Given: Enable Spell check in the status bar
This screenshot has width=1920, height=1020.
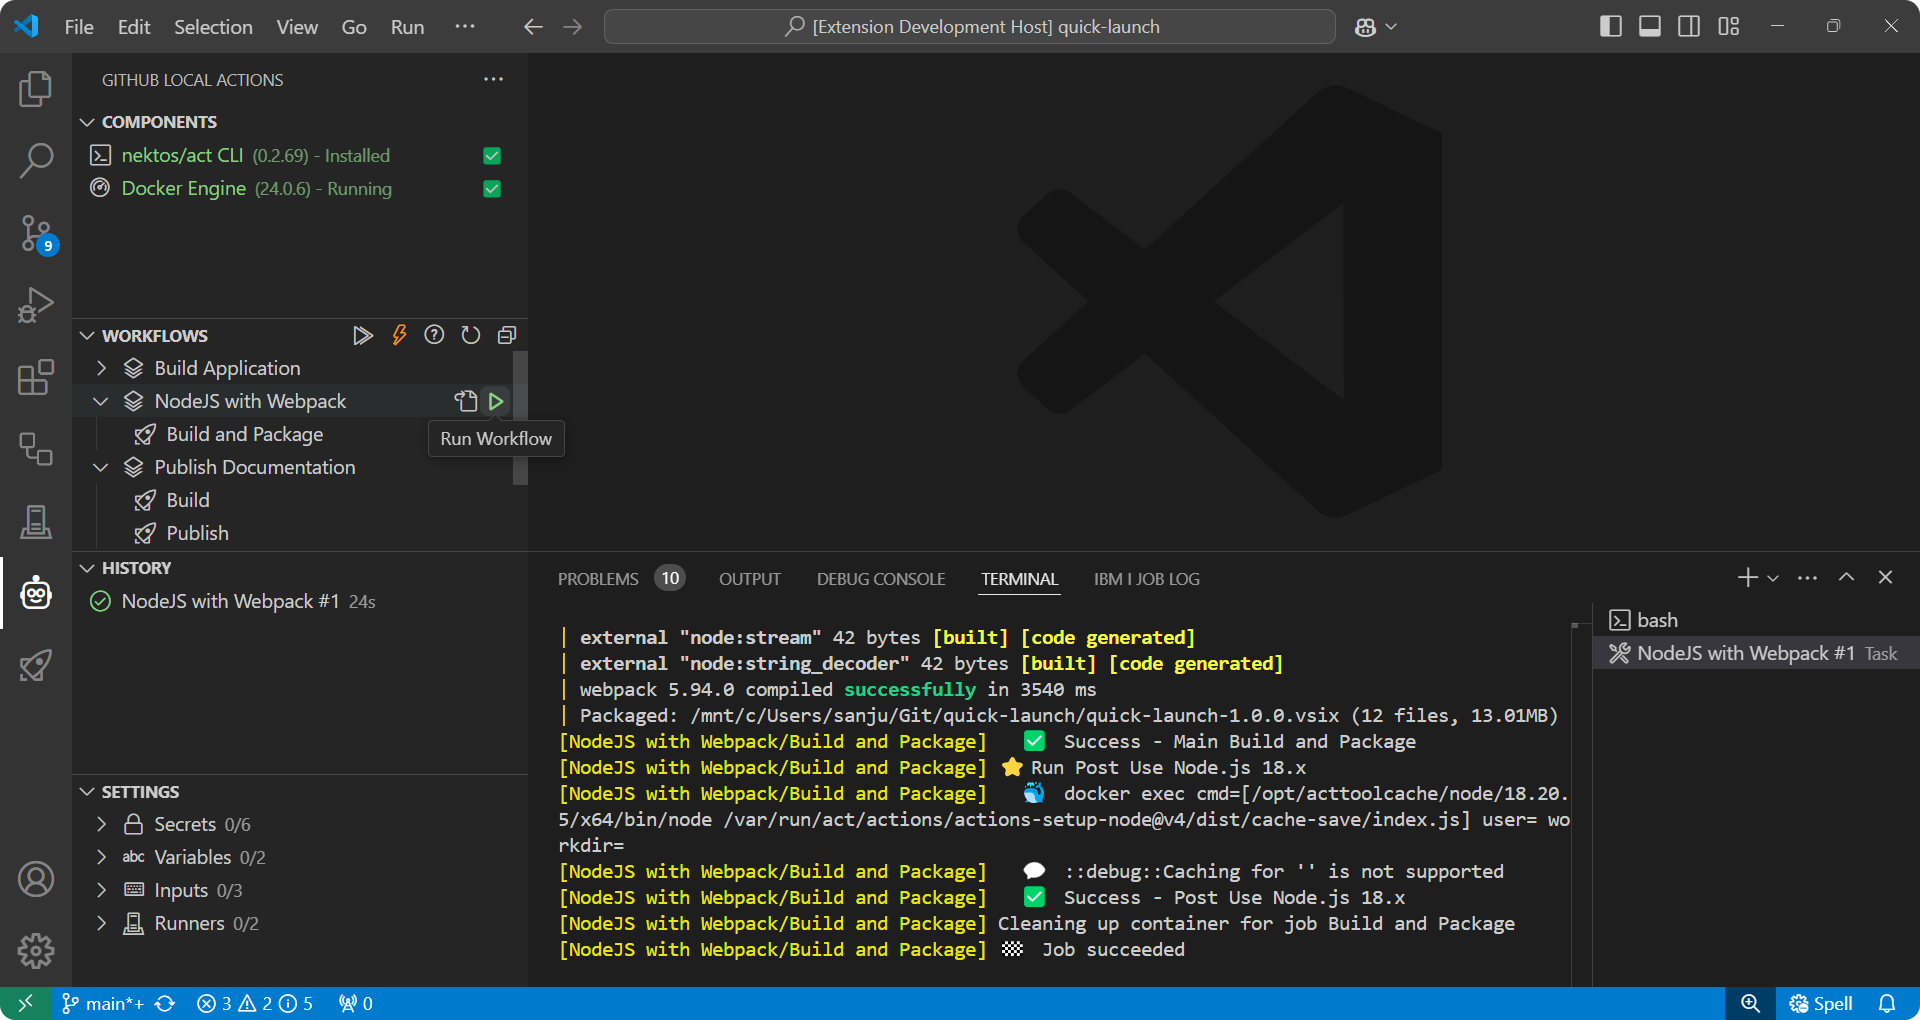Looking at the screenshot, I should coord(1822,1003).
